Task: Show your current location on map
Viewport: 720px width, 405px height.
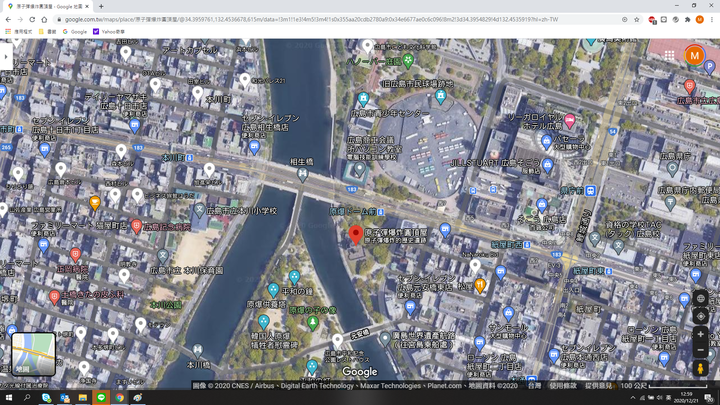Action: click(700, 316)
